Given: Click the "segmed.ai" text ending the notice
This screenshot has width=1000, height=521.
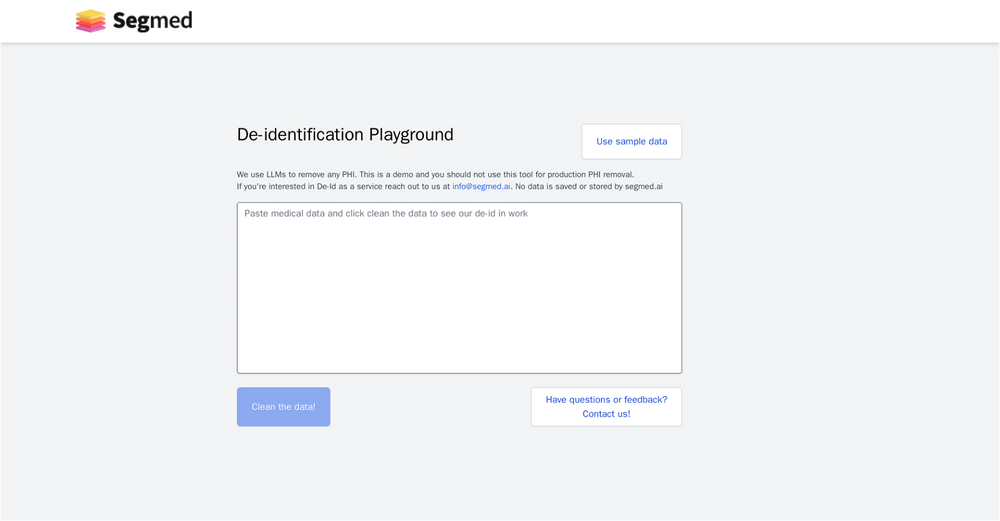Looking at the screenshot, I should pyautogui.click(x=644, y=186).
